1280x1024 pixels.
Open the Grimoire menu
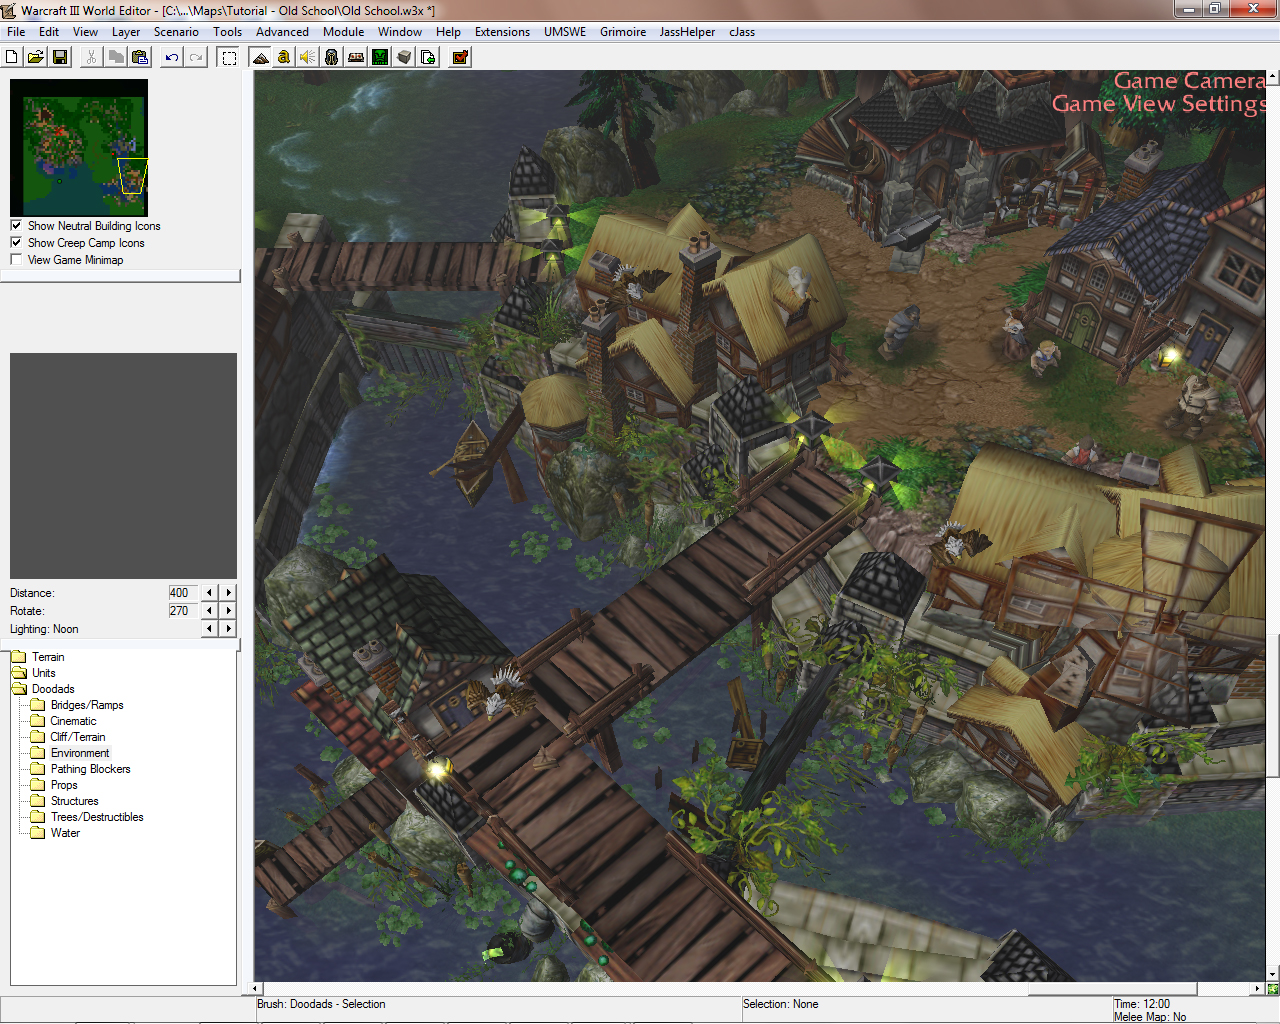pos(623,32)
